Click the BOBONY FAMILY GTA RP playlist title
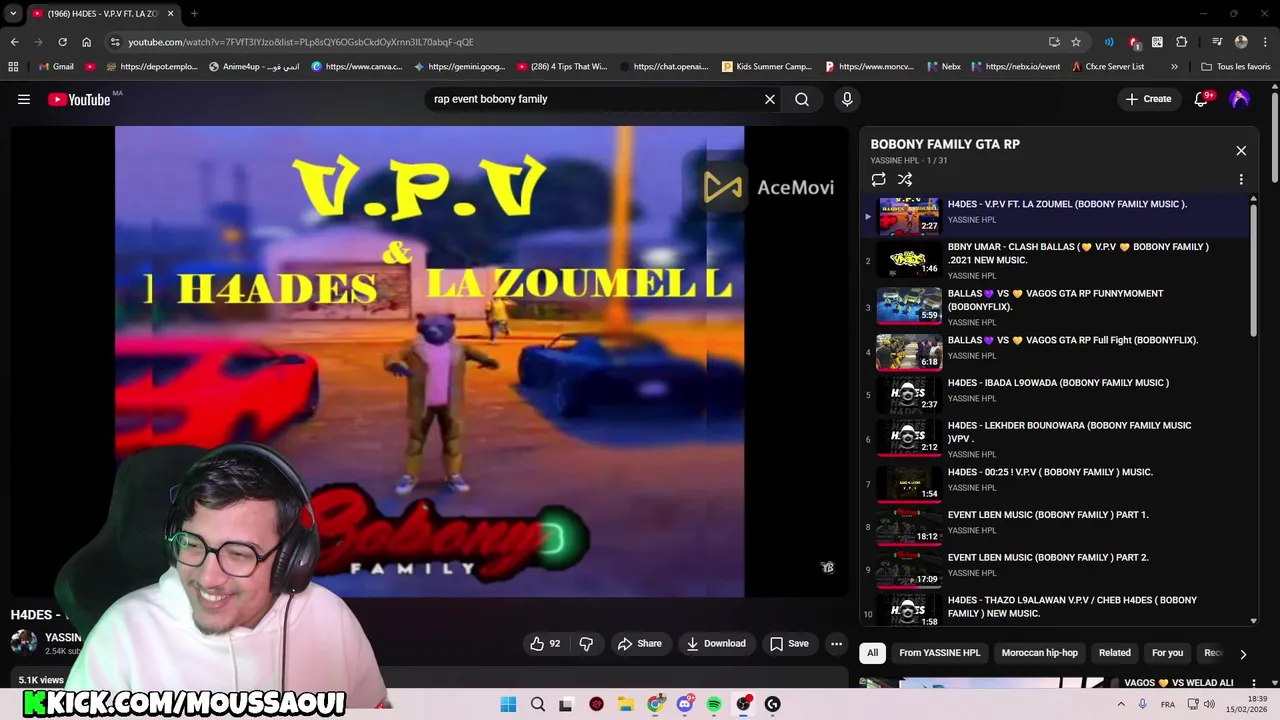Viewport: 1280px width, 720px height. (945, 144)
